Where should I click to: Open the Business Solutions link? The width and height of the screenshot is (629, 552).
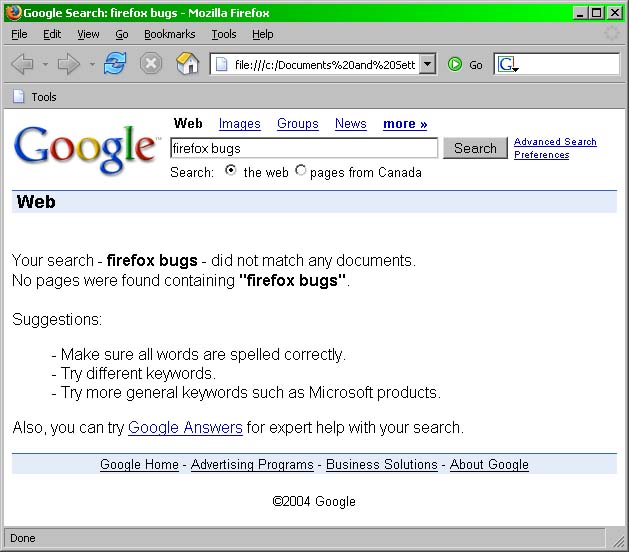point(381,464)
